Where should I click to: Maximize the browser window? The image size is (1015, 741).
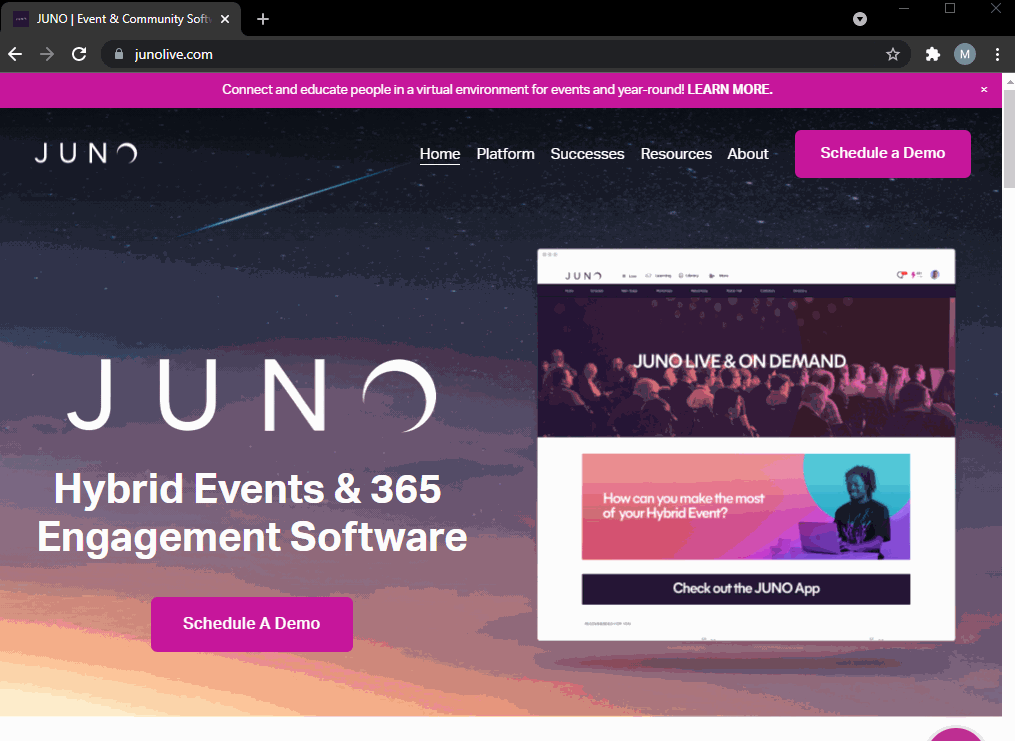pos(950,8)
